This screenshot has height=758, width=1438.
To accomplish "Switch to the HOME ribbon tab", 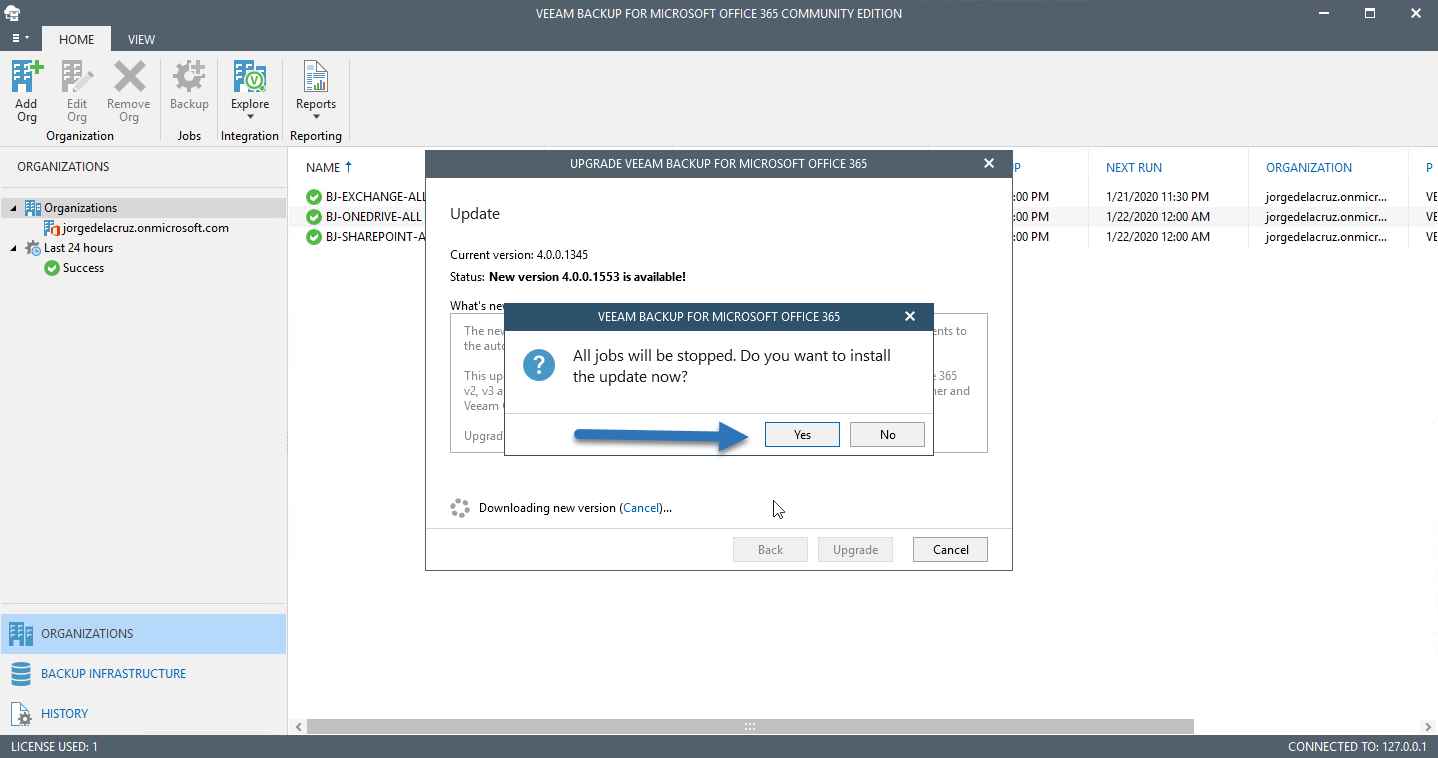I will point(76,40).
